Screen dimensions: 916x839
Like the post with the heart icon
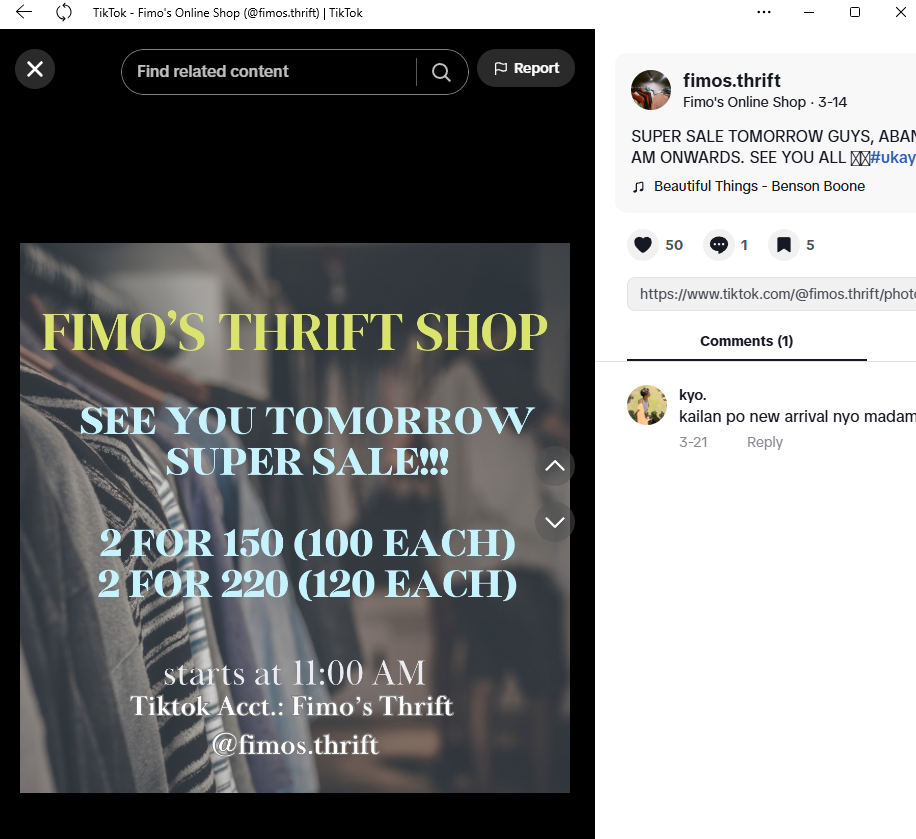pyautogui.click(x=643, y=245)
